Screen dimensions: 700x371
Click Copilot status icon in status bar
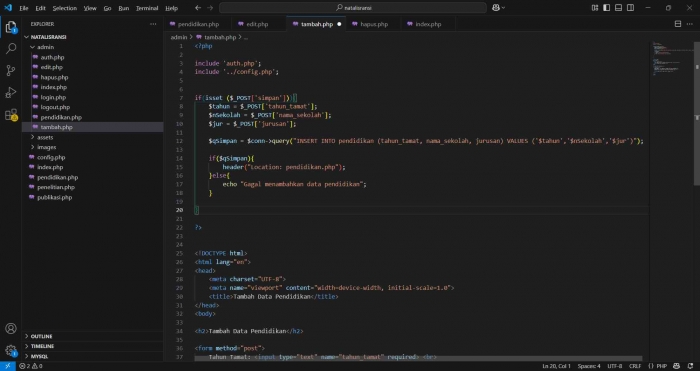pyautogui.click(x=677, y=366)
